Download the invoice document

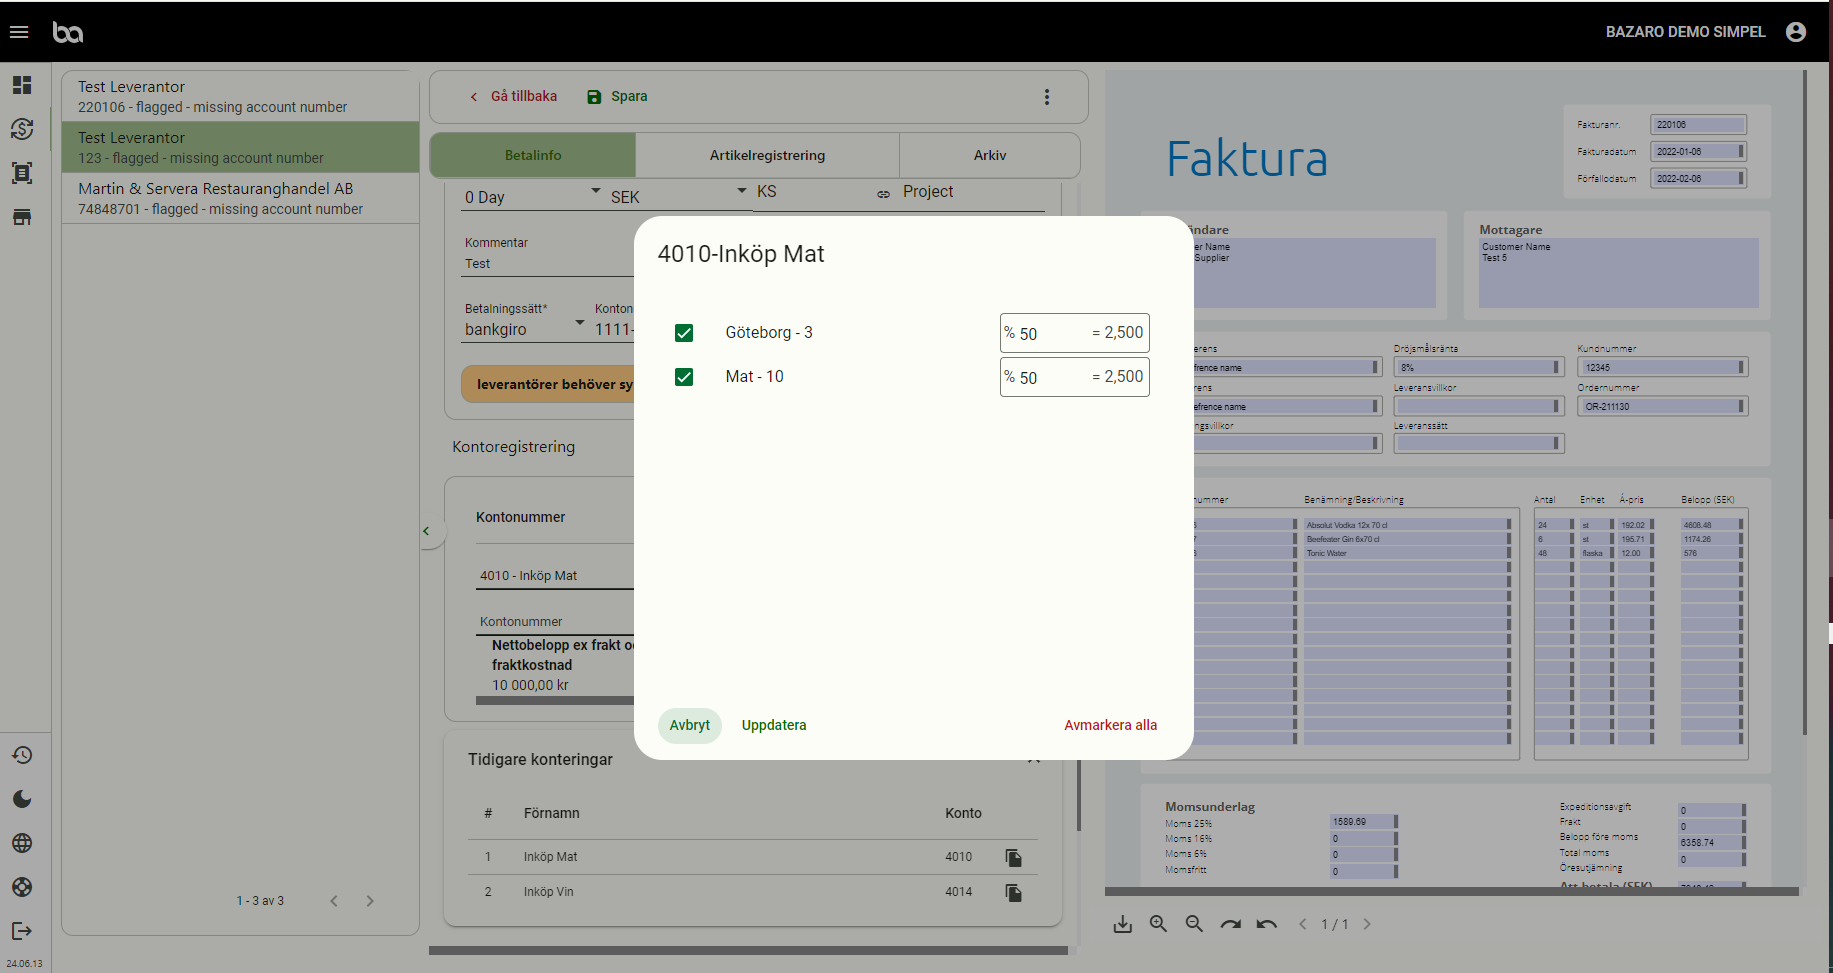point(1123,924)
